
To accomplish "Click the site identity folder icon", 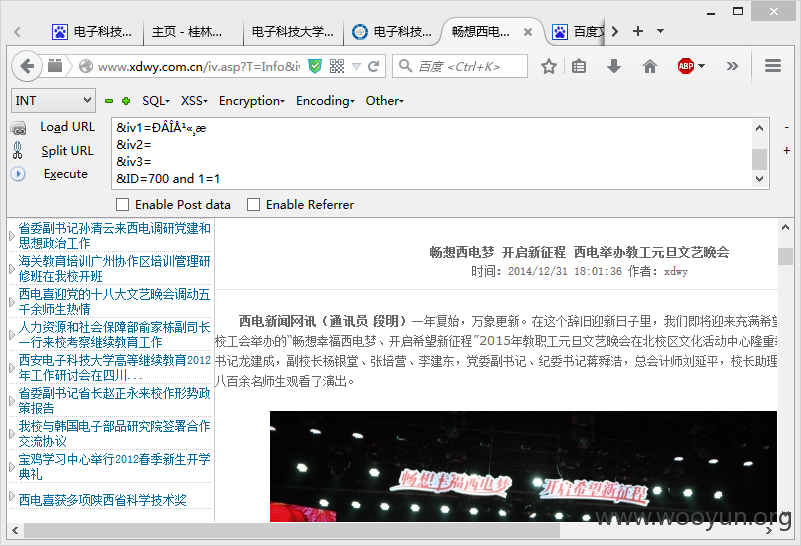I will (55, 66).
